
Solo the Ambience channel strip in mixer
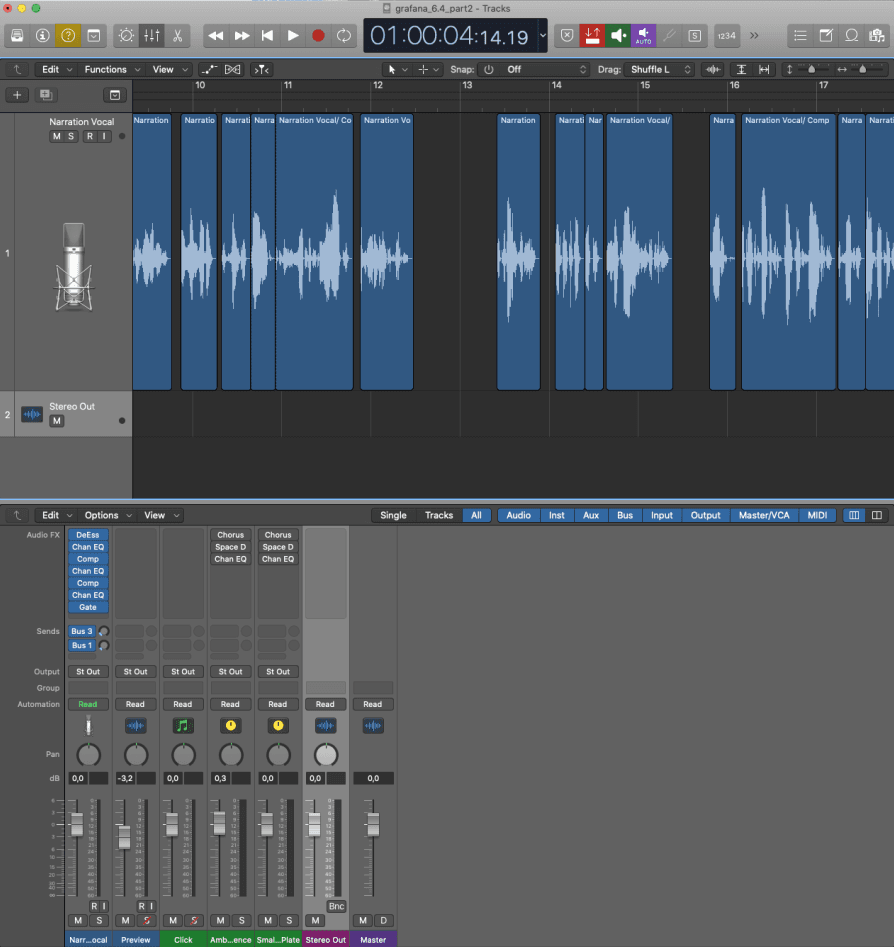click(241, 920)
